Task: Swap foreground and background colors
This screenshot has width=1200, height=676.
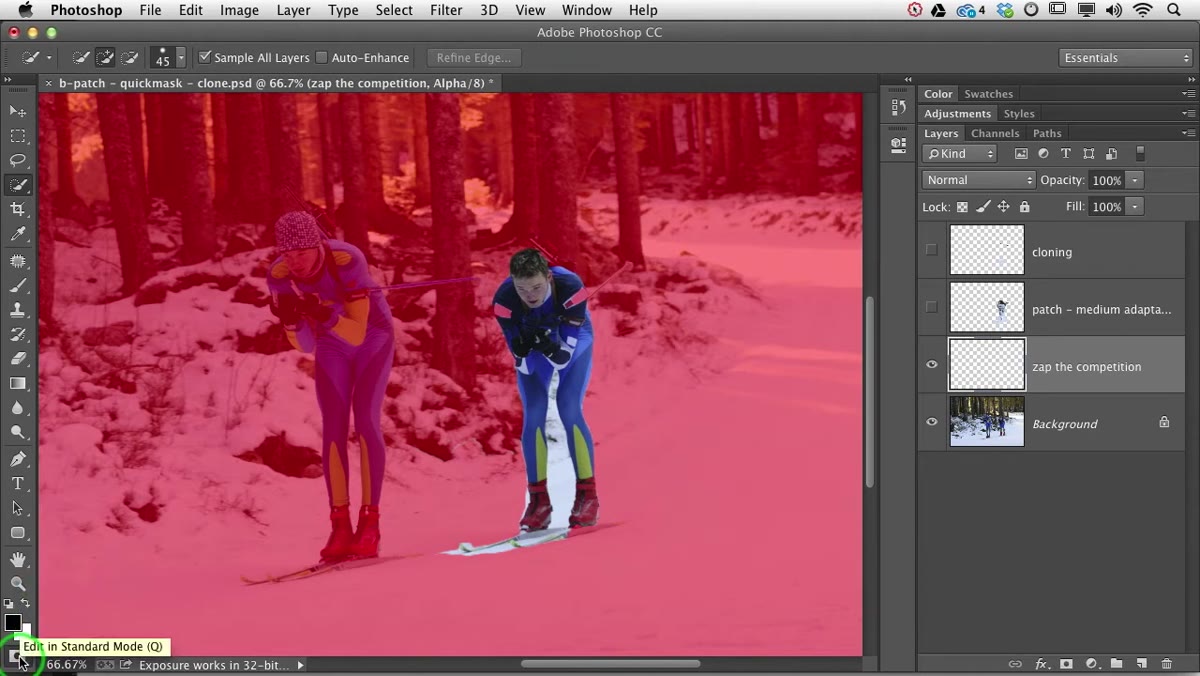Action: 26,604
